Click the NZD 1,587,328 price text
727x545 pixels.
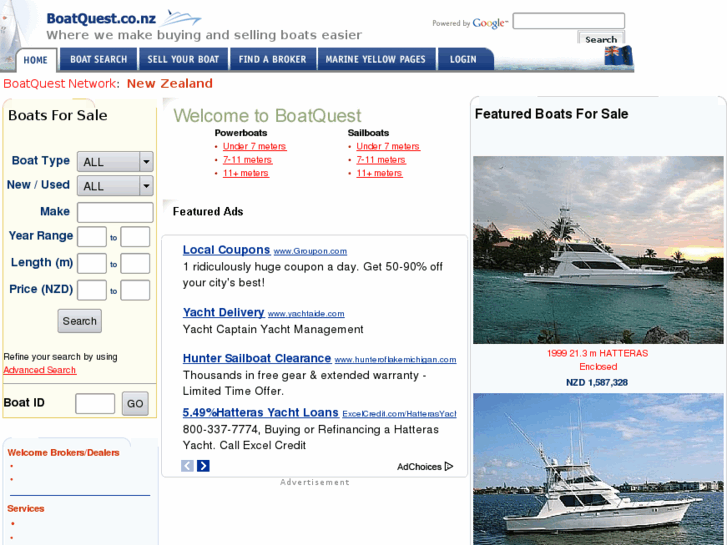pos(597,382)
